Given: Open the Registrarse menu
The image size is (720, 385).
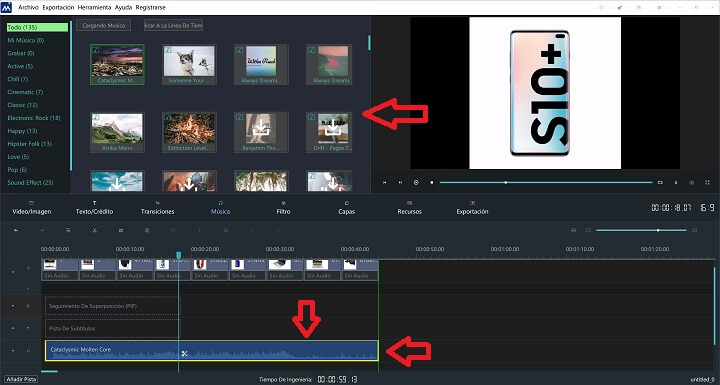Looking at the screenshot, I should [151, 7].
